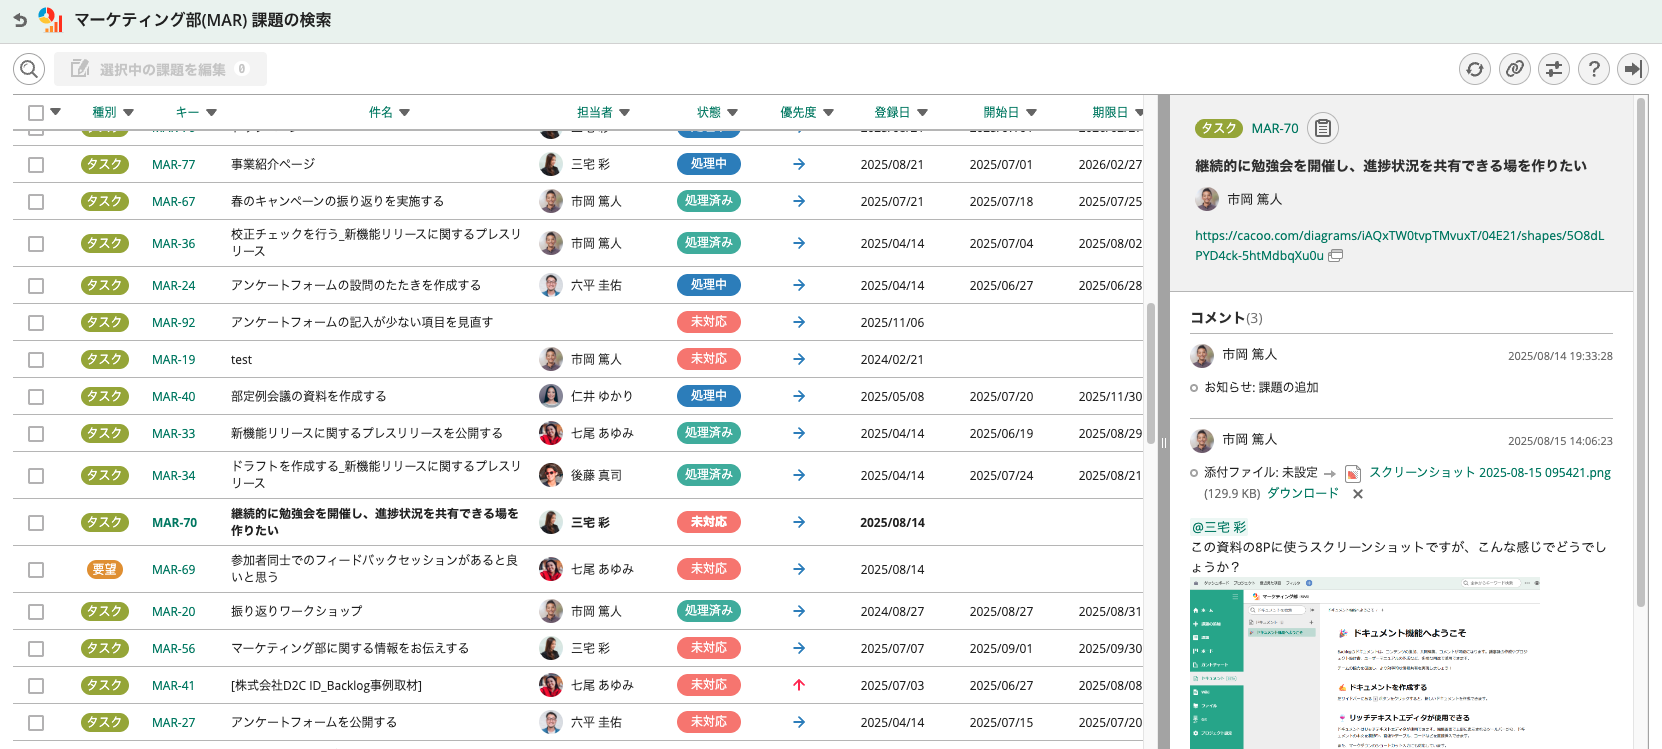Sort by 種別 column header

[x=112, y=112]
